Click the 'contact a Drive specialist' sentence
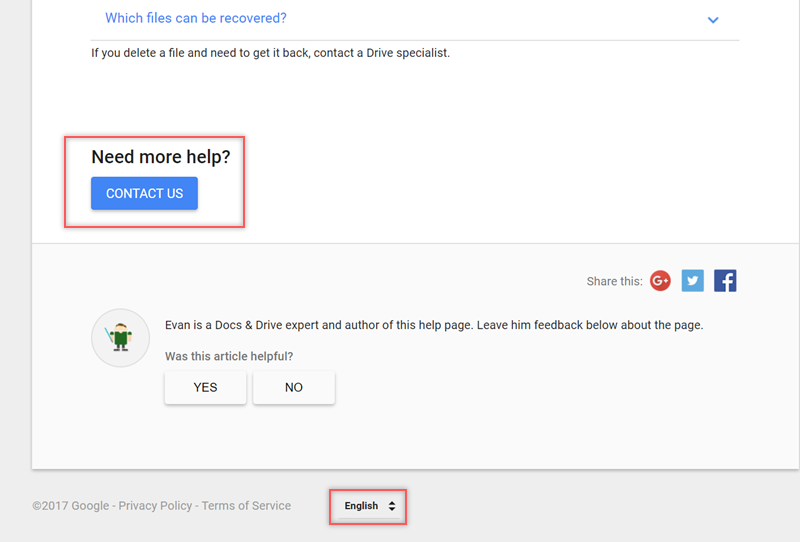 point(382,52)
